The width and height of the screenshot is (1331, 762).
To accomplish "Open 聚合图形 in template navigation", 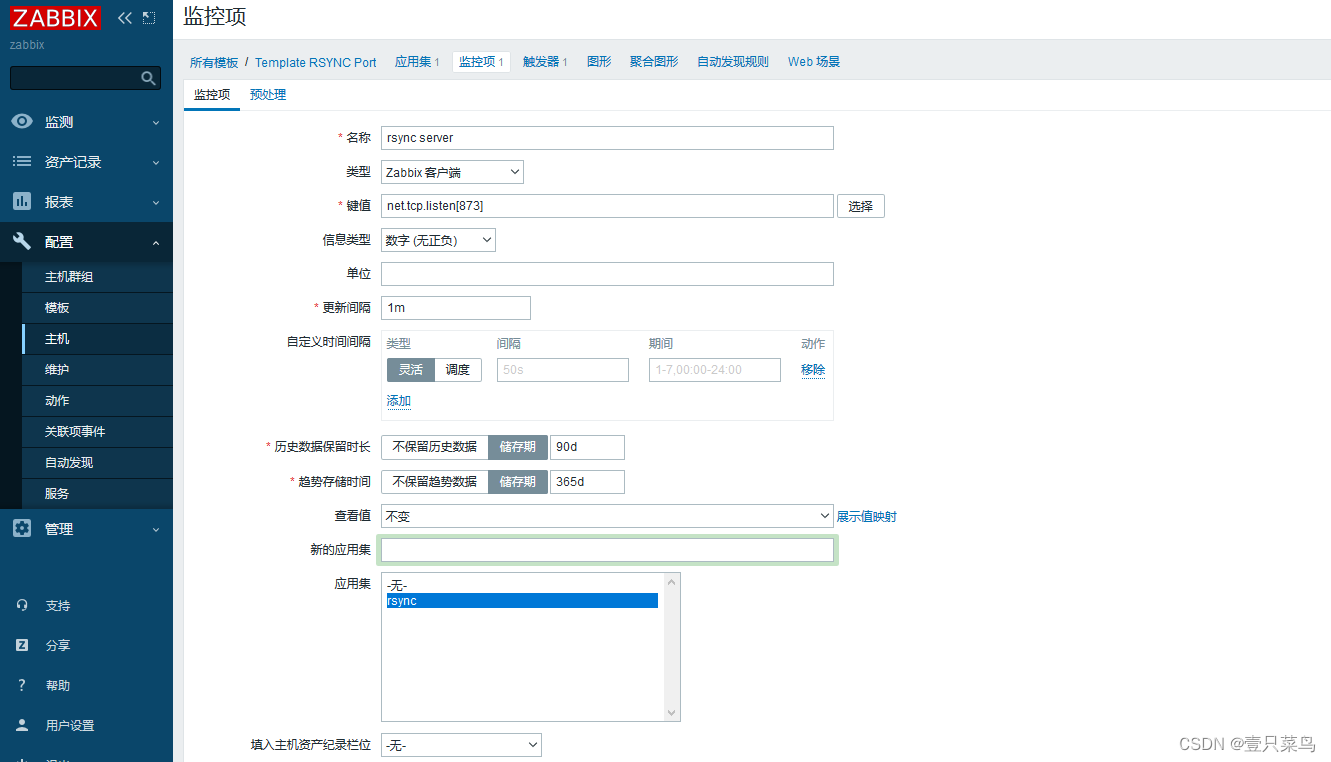I will pos(654,62).
